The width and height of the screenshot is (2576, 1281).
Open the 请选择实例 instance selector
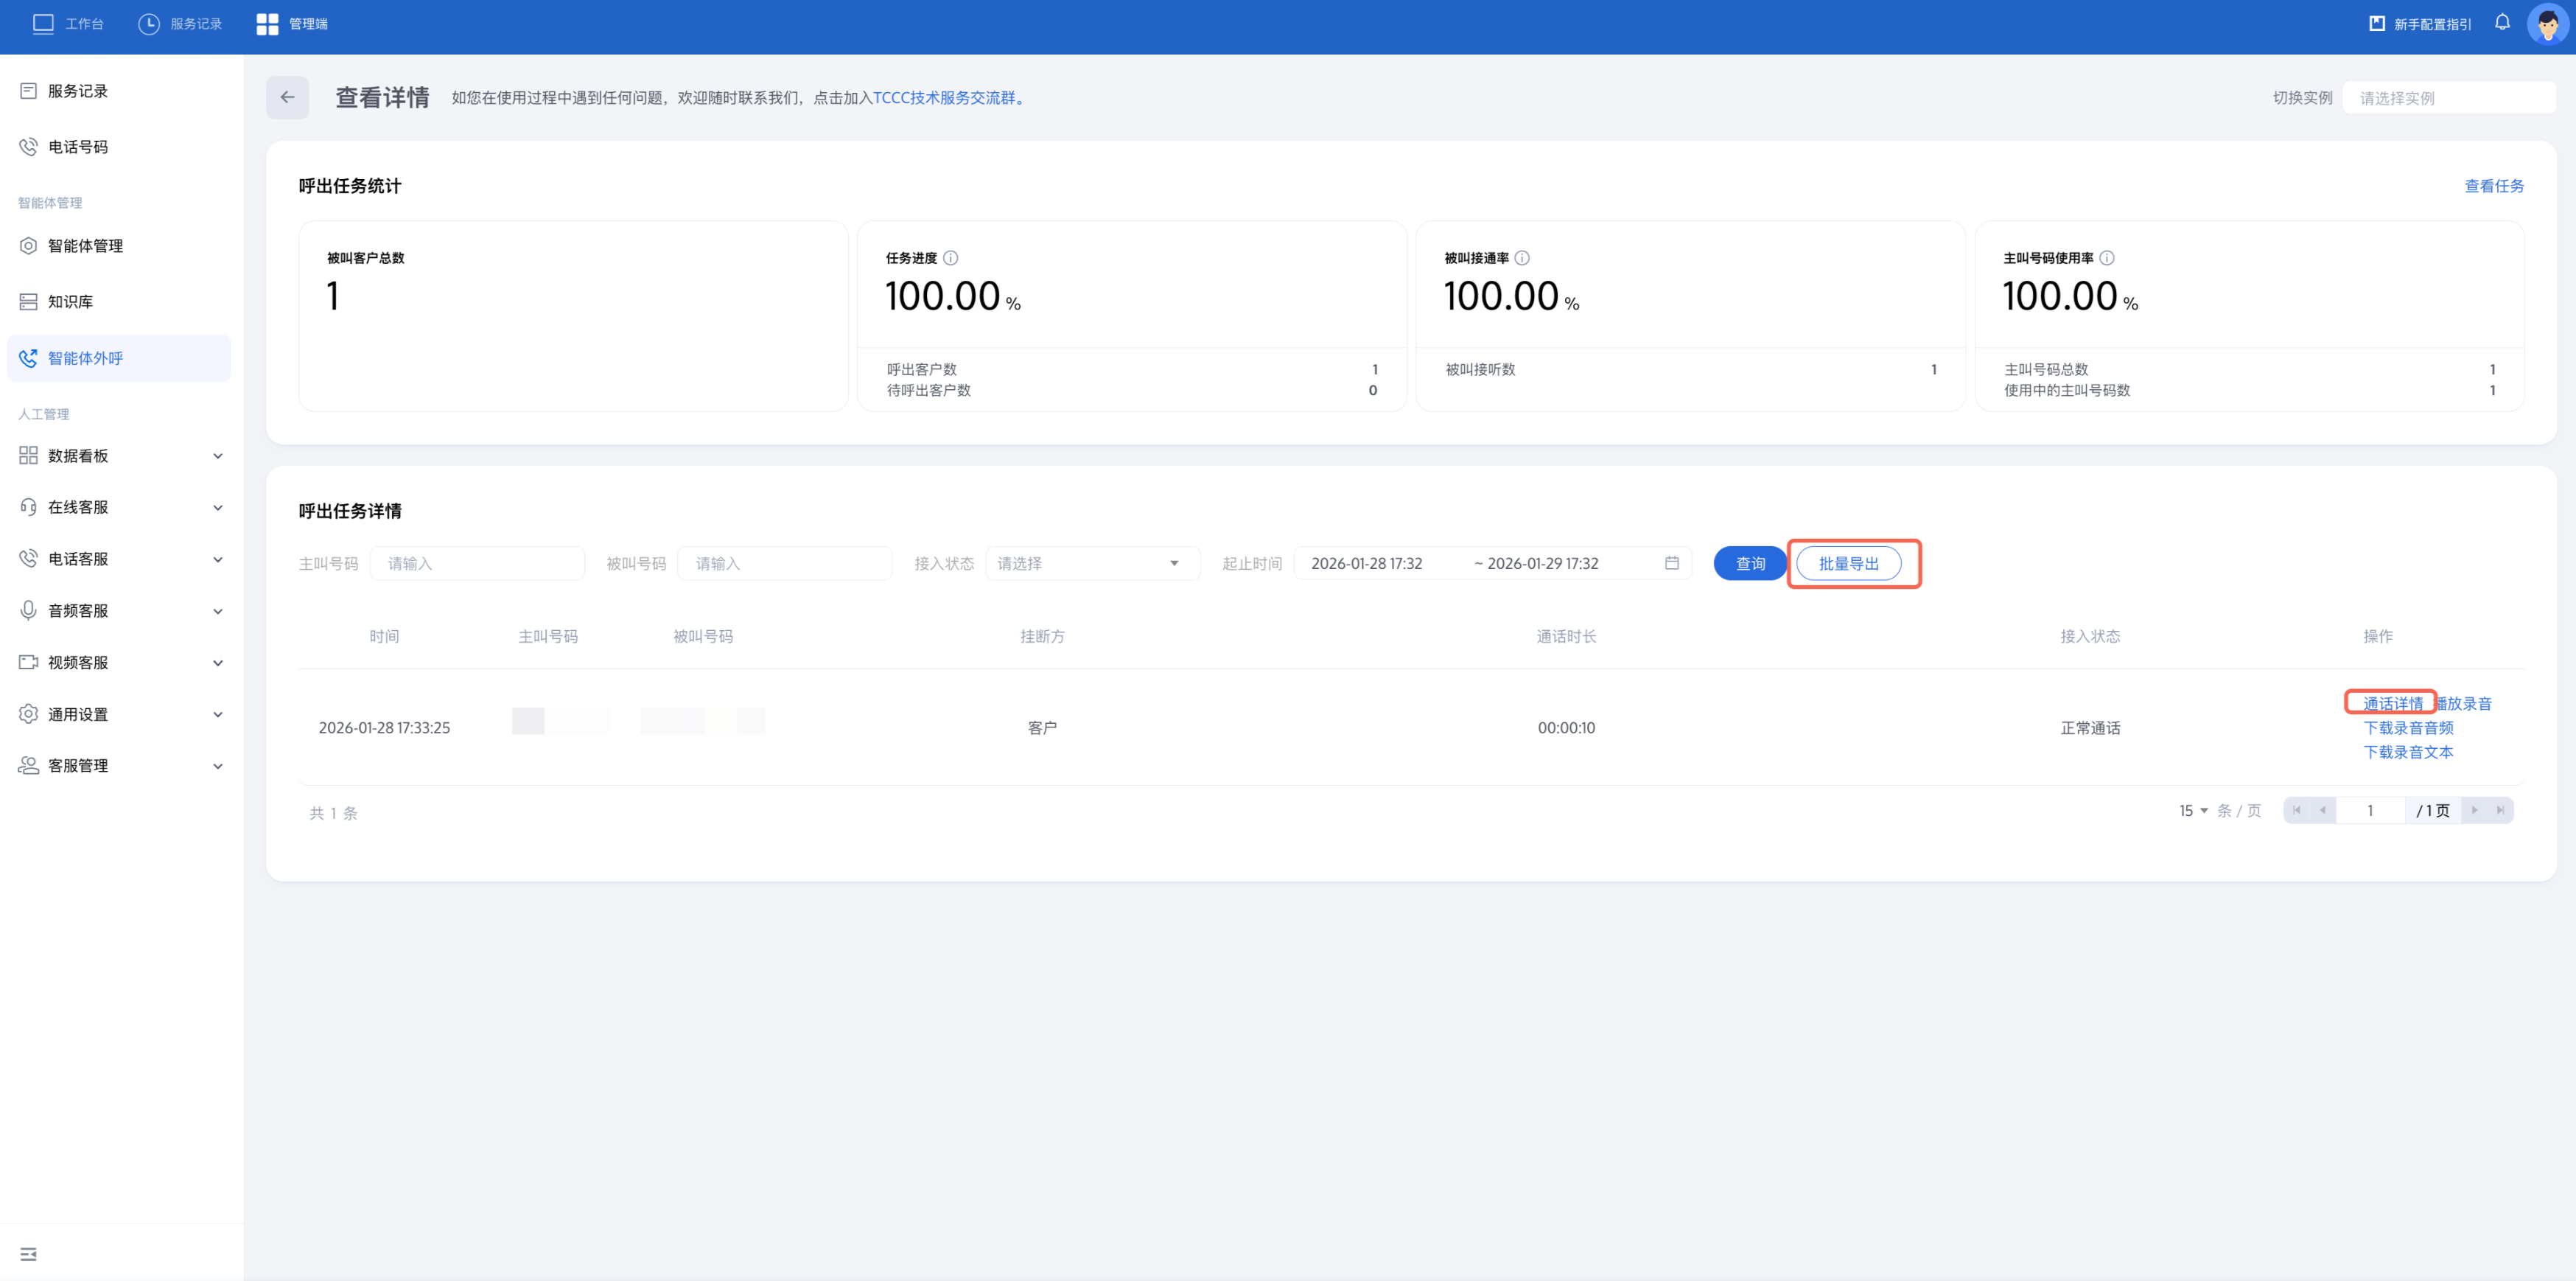(x=2448, y=98)
